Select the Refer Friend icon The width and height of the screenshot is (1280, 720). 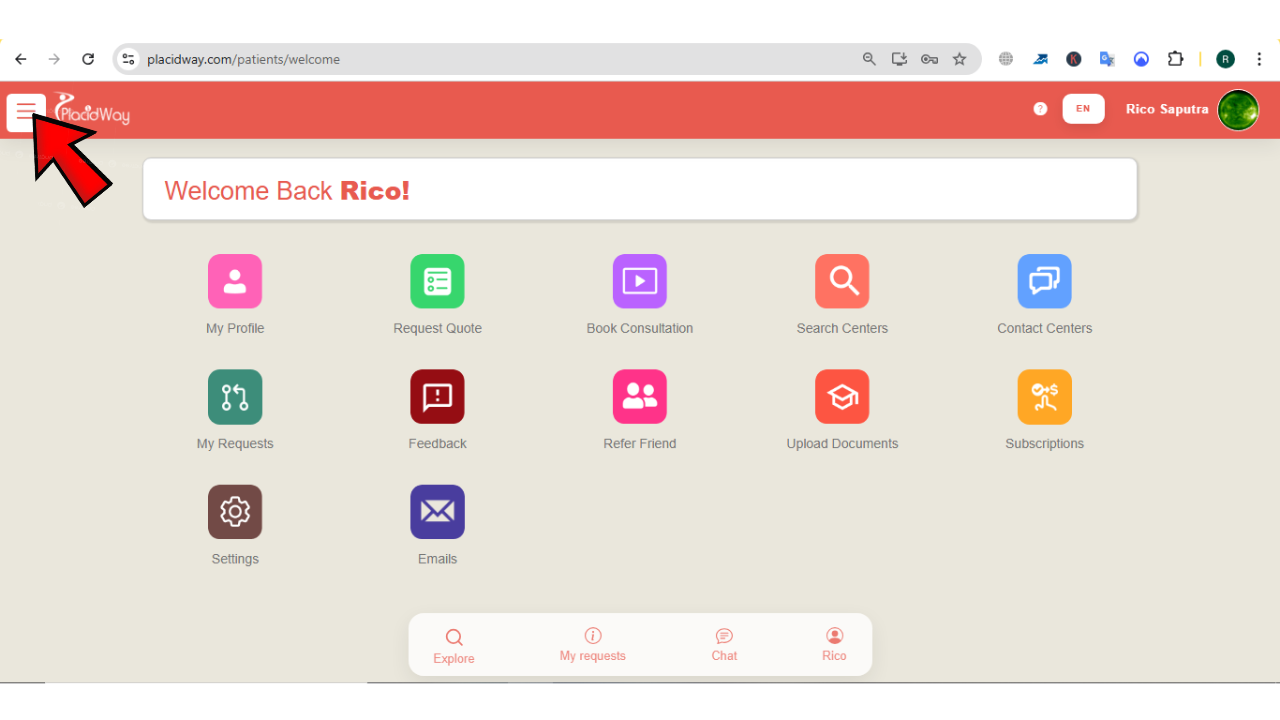(640, 396)
